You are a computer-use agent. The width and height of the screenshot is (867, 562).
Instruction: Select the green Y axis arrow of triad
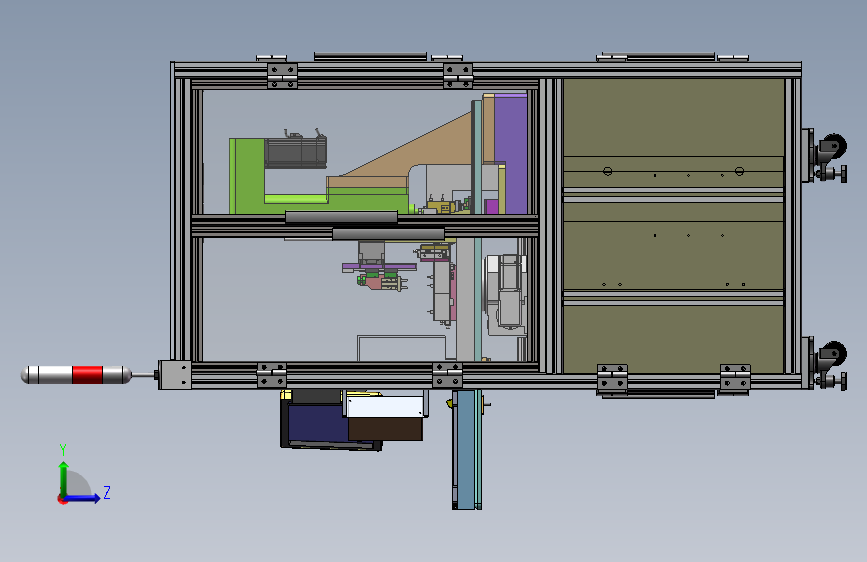[64, 479]
